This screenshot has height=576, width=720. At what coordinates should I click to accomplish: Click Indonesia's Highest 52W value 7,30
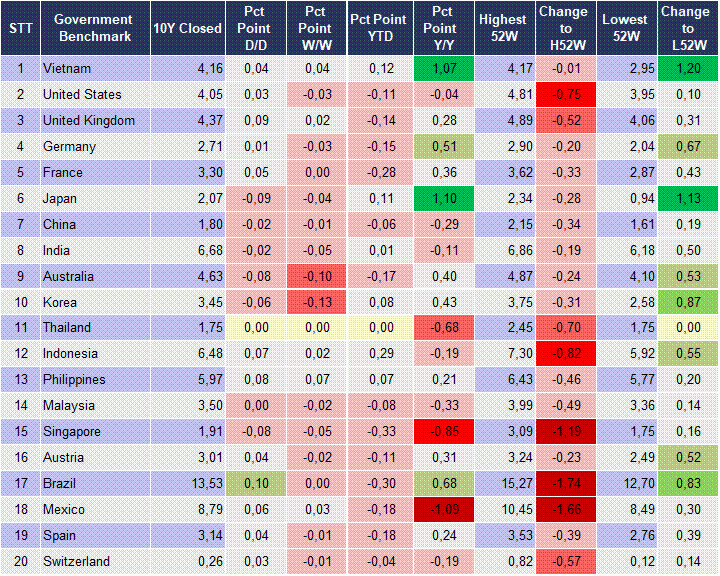click(x=503, y=354)
